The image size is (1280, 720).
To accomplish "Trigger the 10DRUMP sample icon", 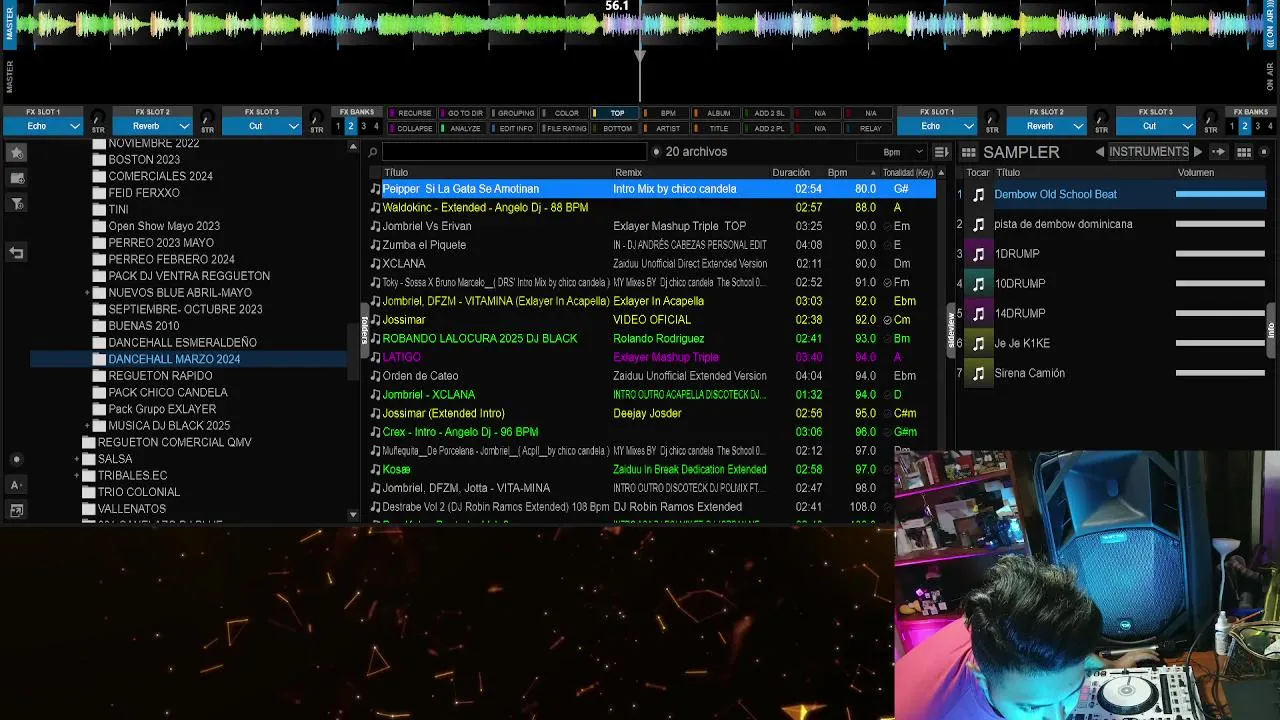I will (x=979, y=284).
